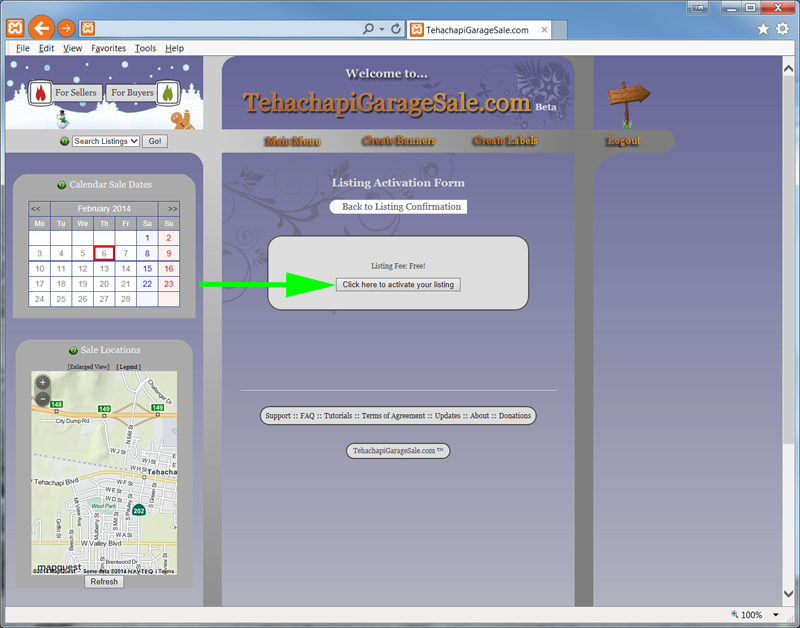Go to previous month in calendar
Image resolution: width=800 pixels, height=628 pixels.
tap(36, 209)
